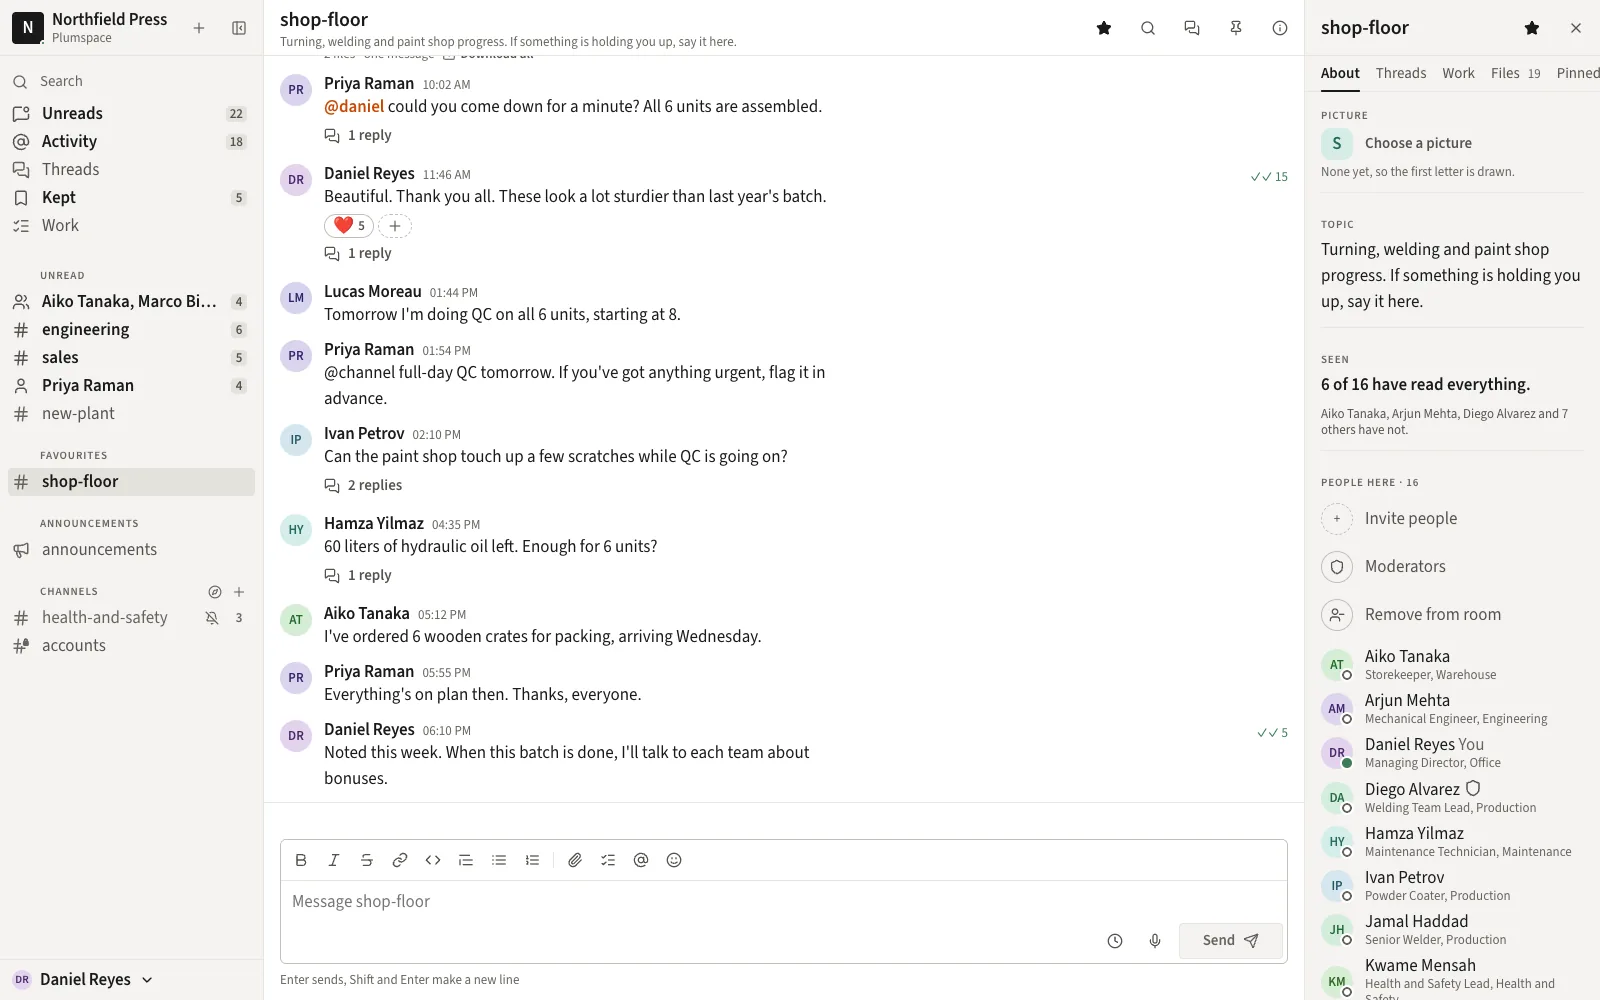Unmute health-and-safety via bell-slash icon

tap(212, 618)
